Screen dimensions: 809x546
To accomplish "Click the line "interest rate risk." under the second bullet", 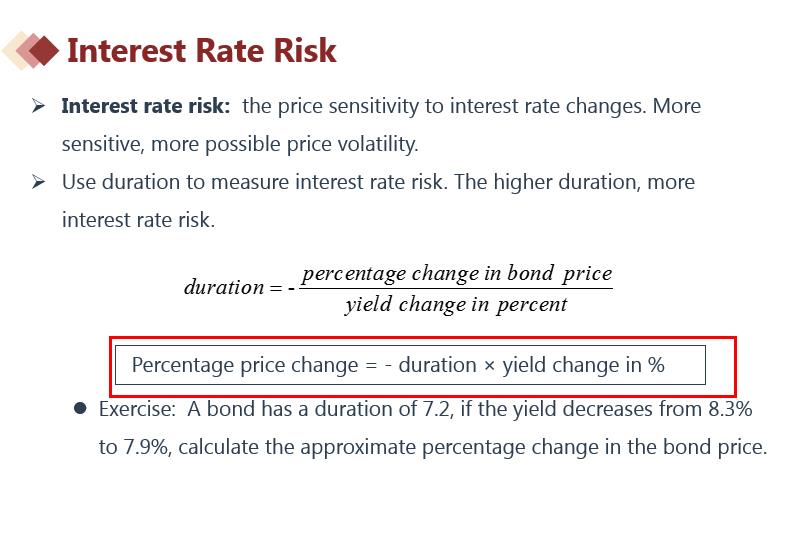I will pos(138,220).
